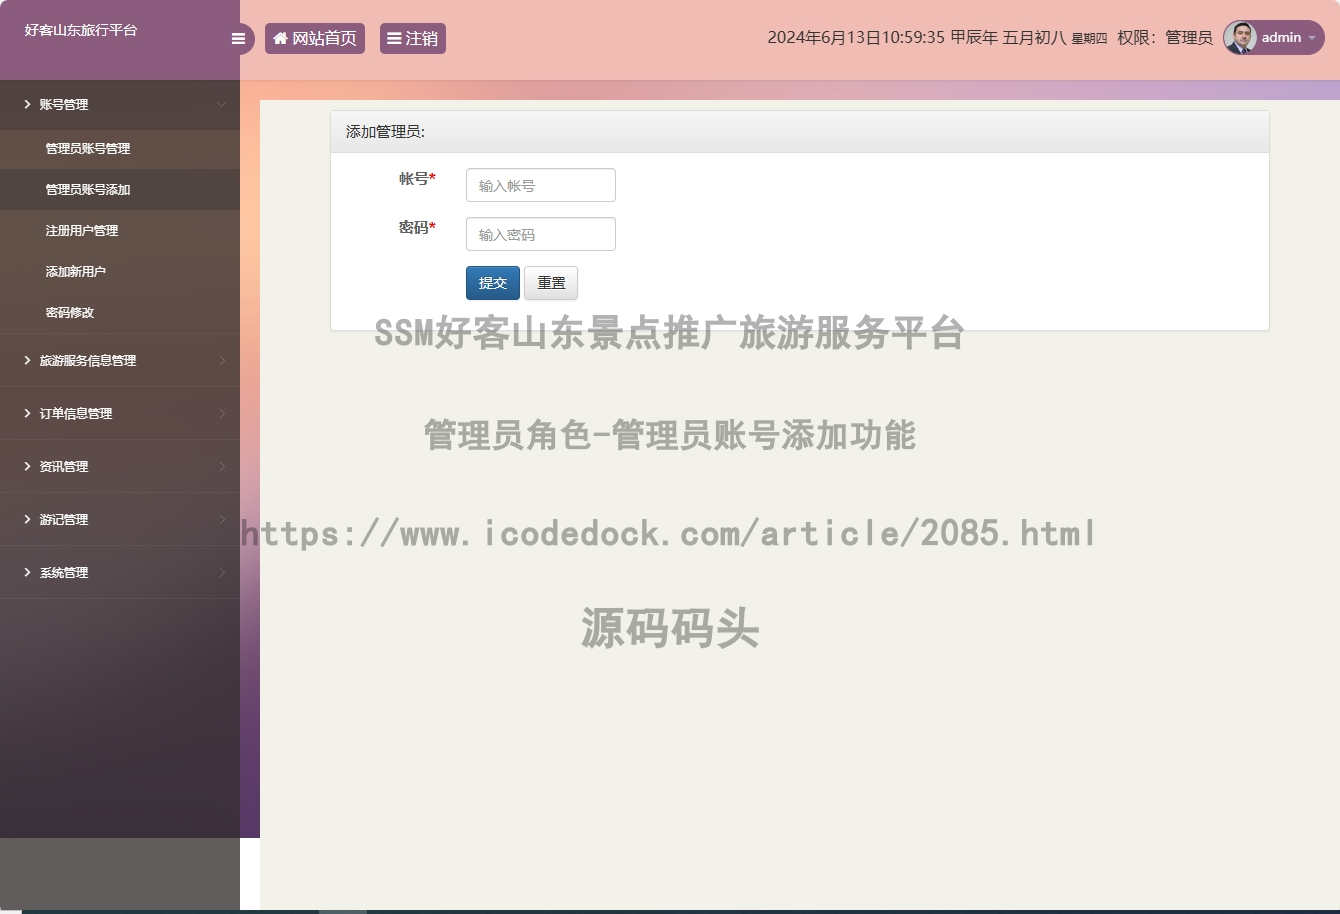This screenshot has height=914, width=1340.
Task: Click the admin username label
Action: (1281, 38)
